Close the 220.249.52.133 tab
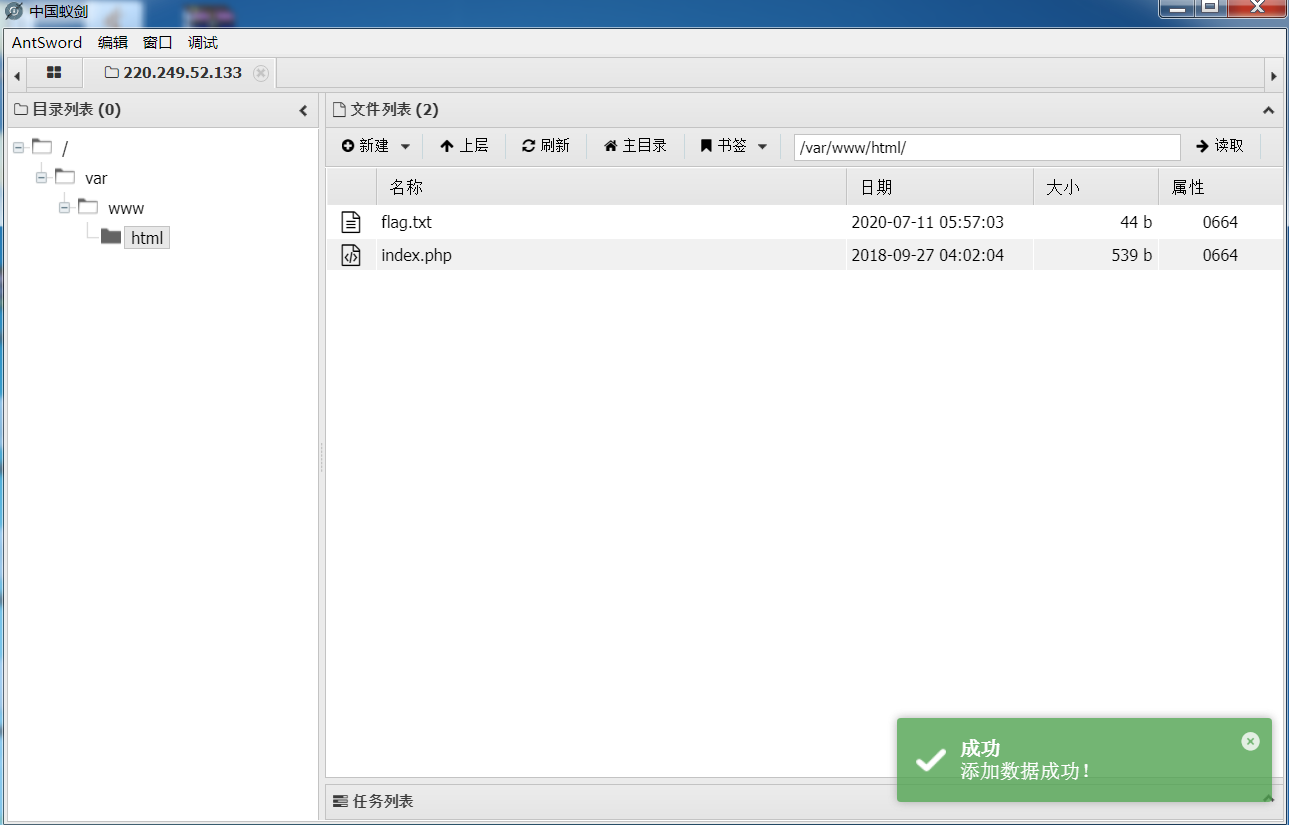 coord(261,73)
